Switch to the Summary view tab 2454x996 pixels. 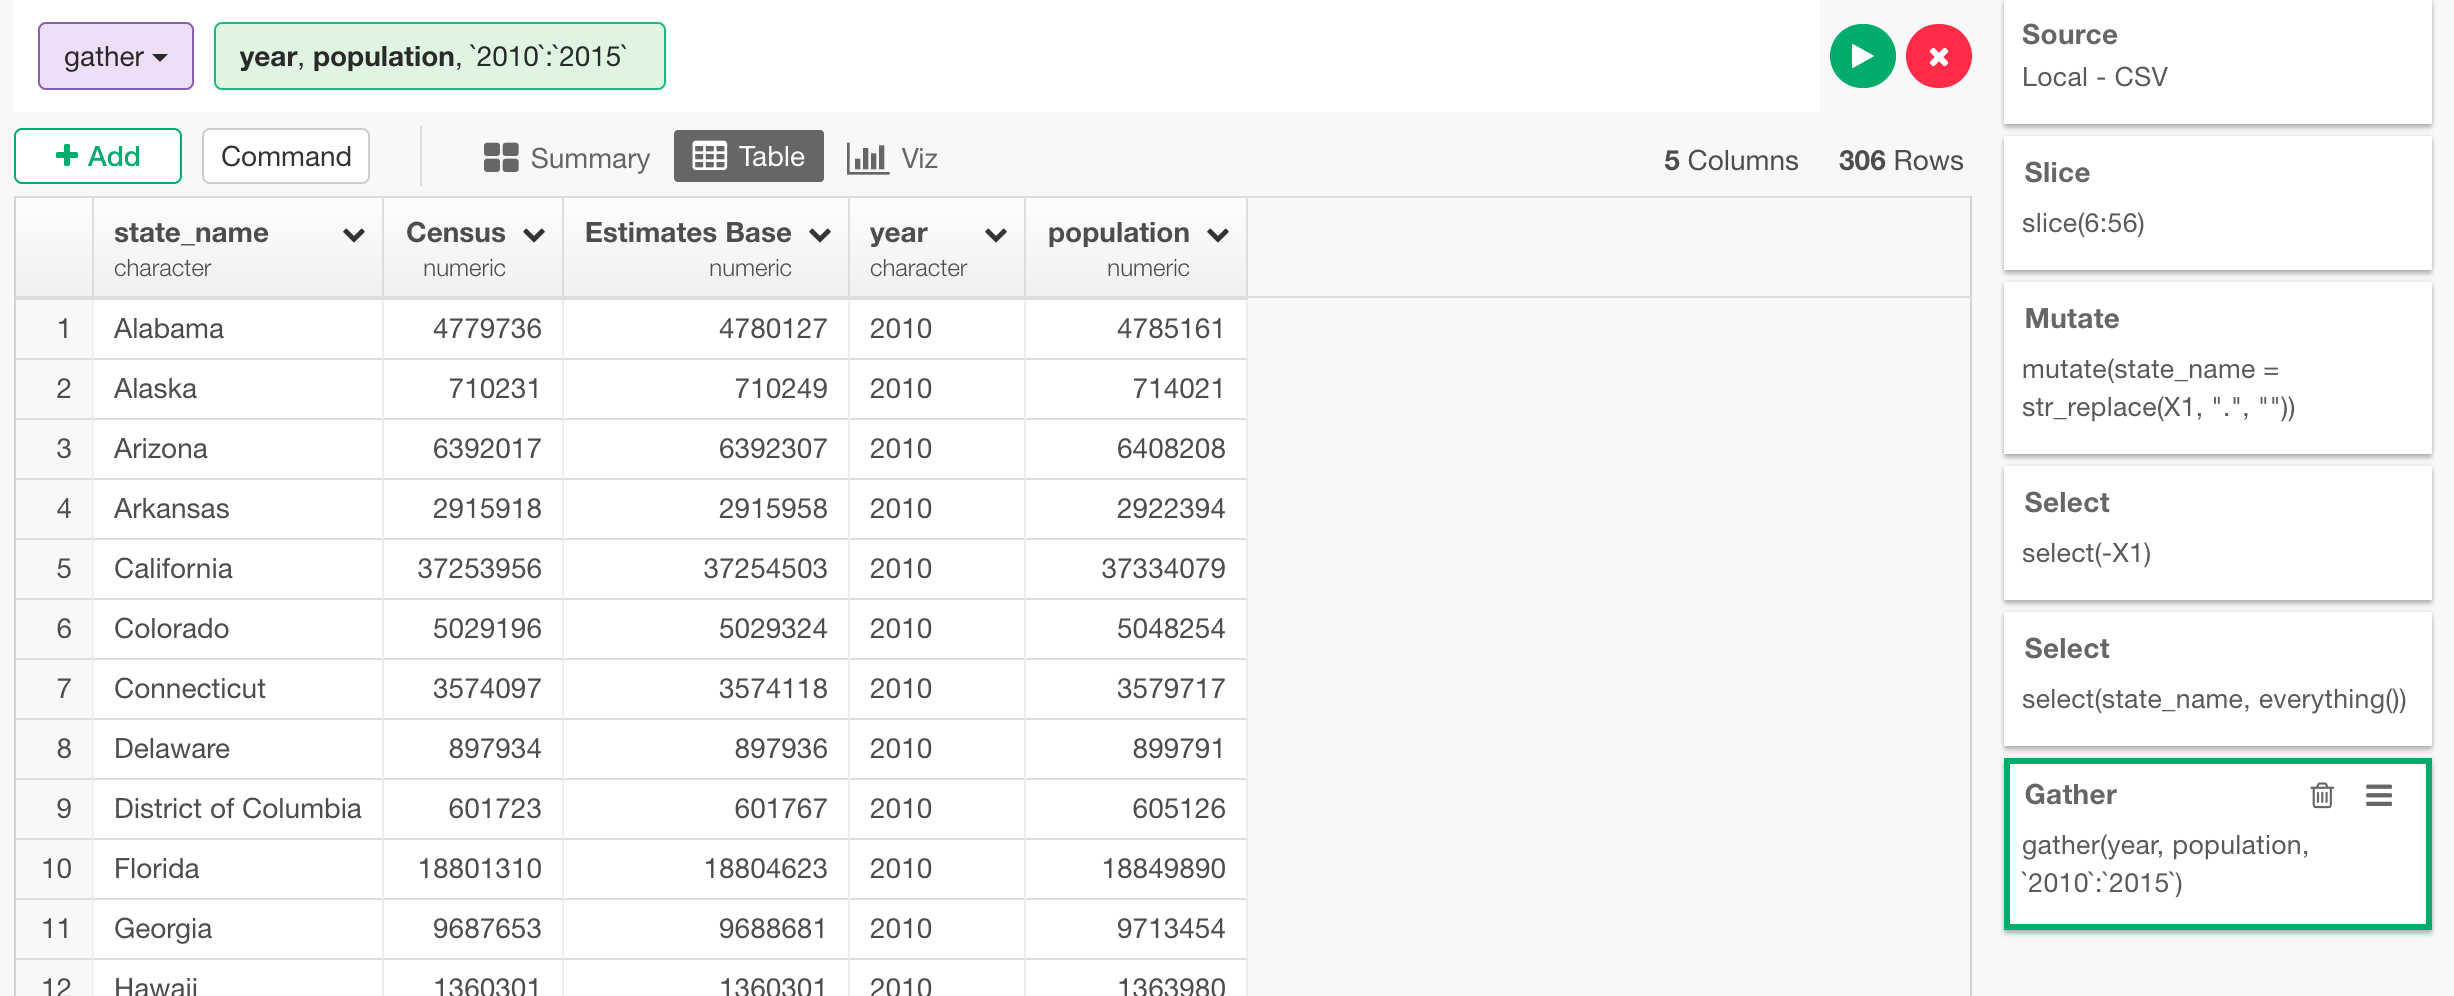pos(566,157)
